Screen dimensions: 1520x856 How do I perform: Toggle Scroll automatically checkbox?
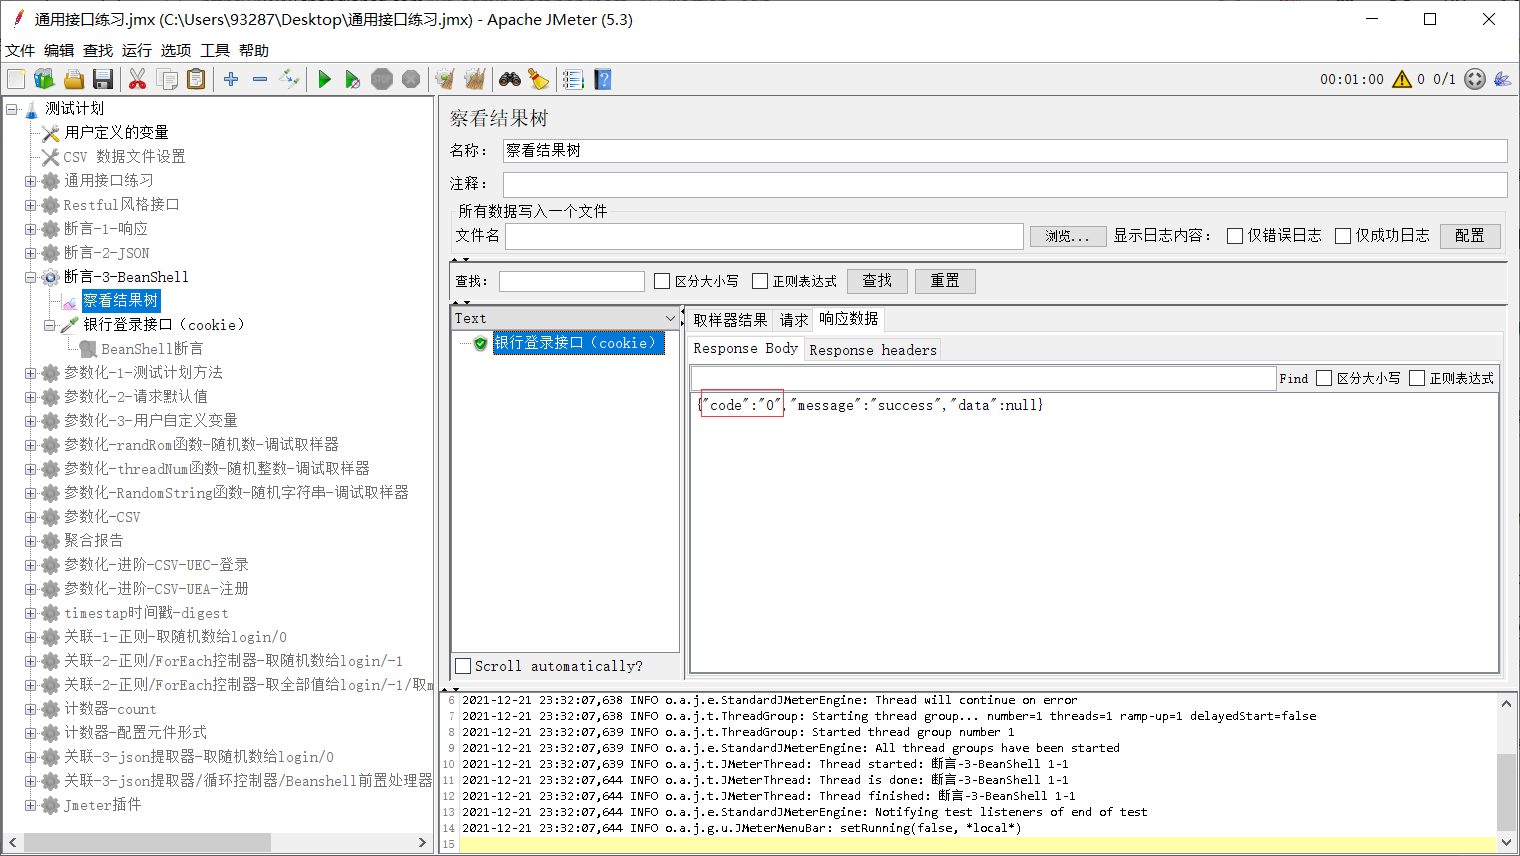[463, 666]
